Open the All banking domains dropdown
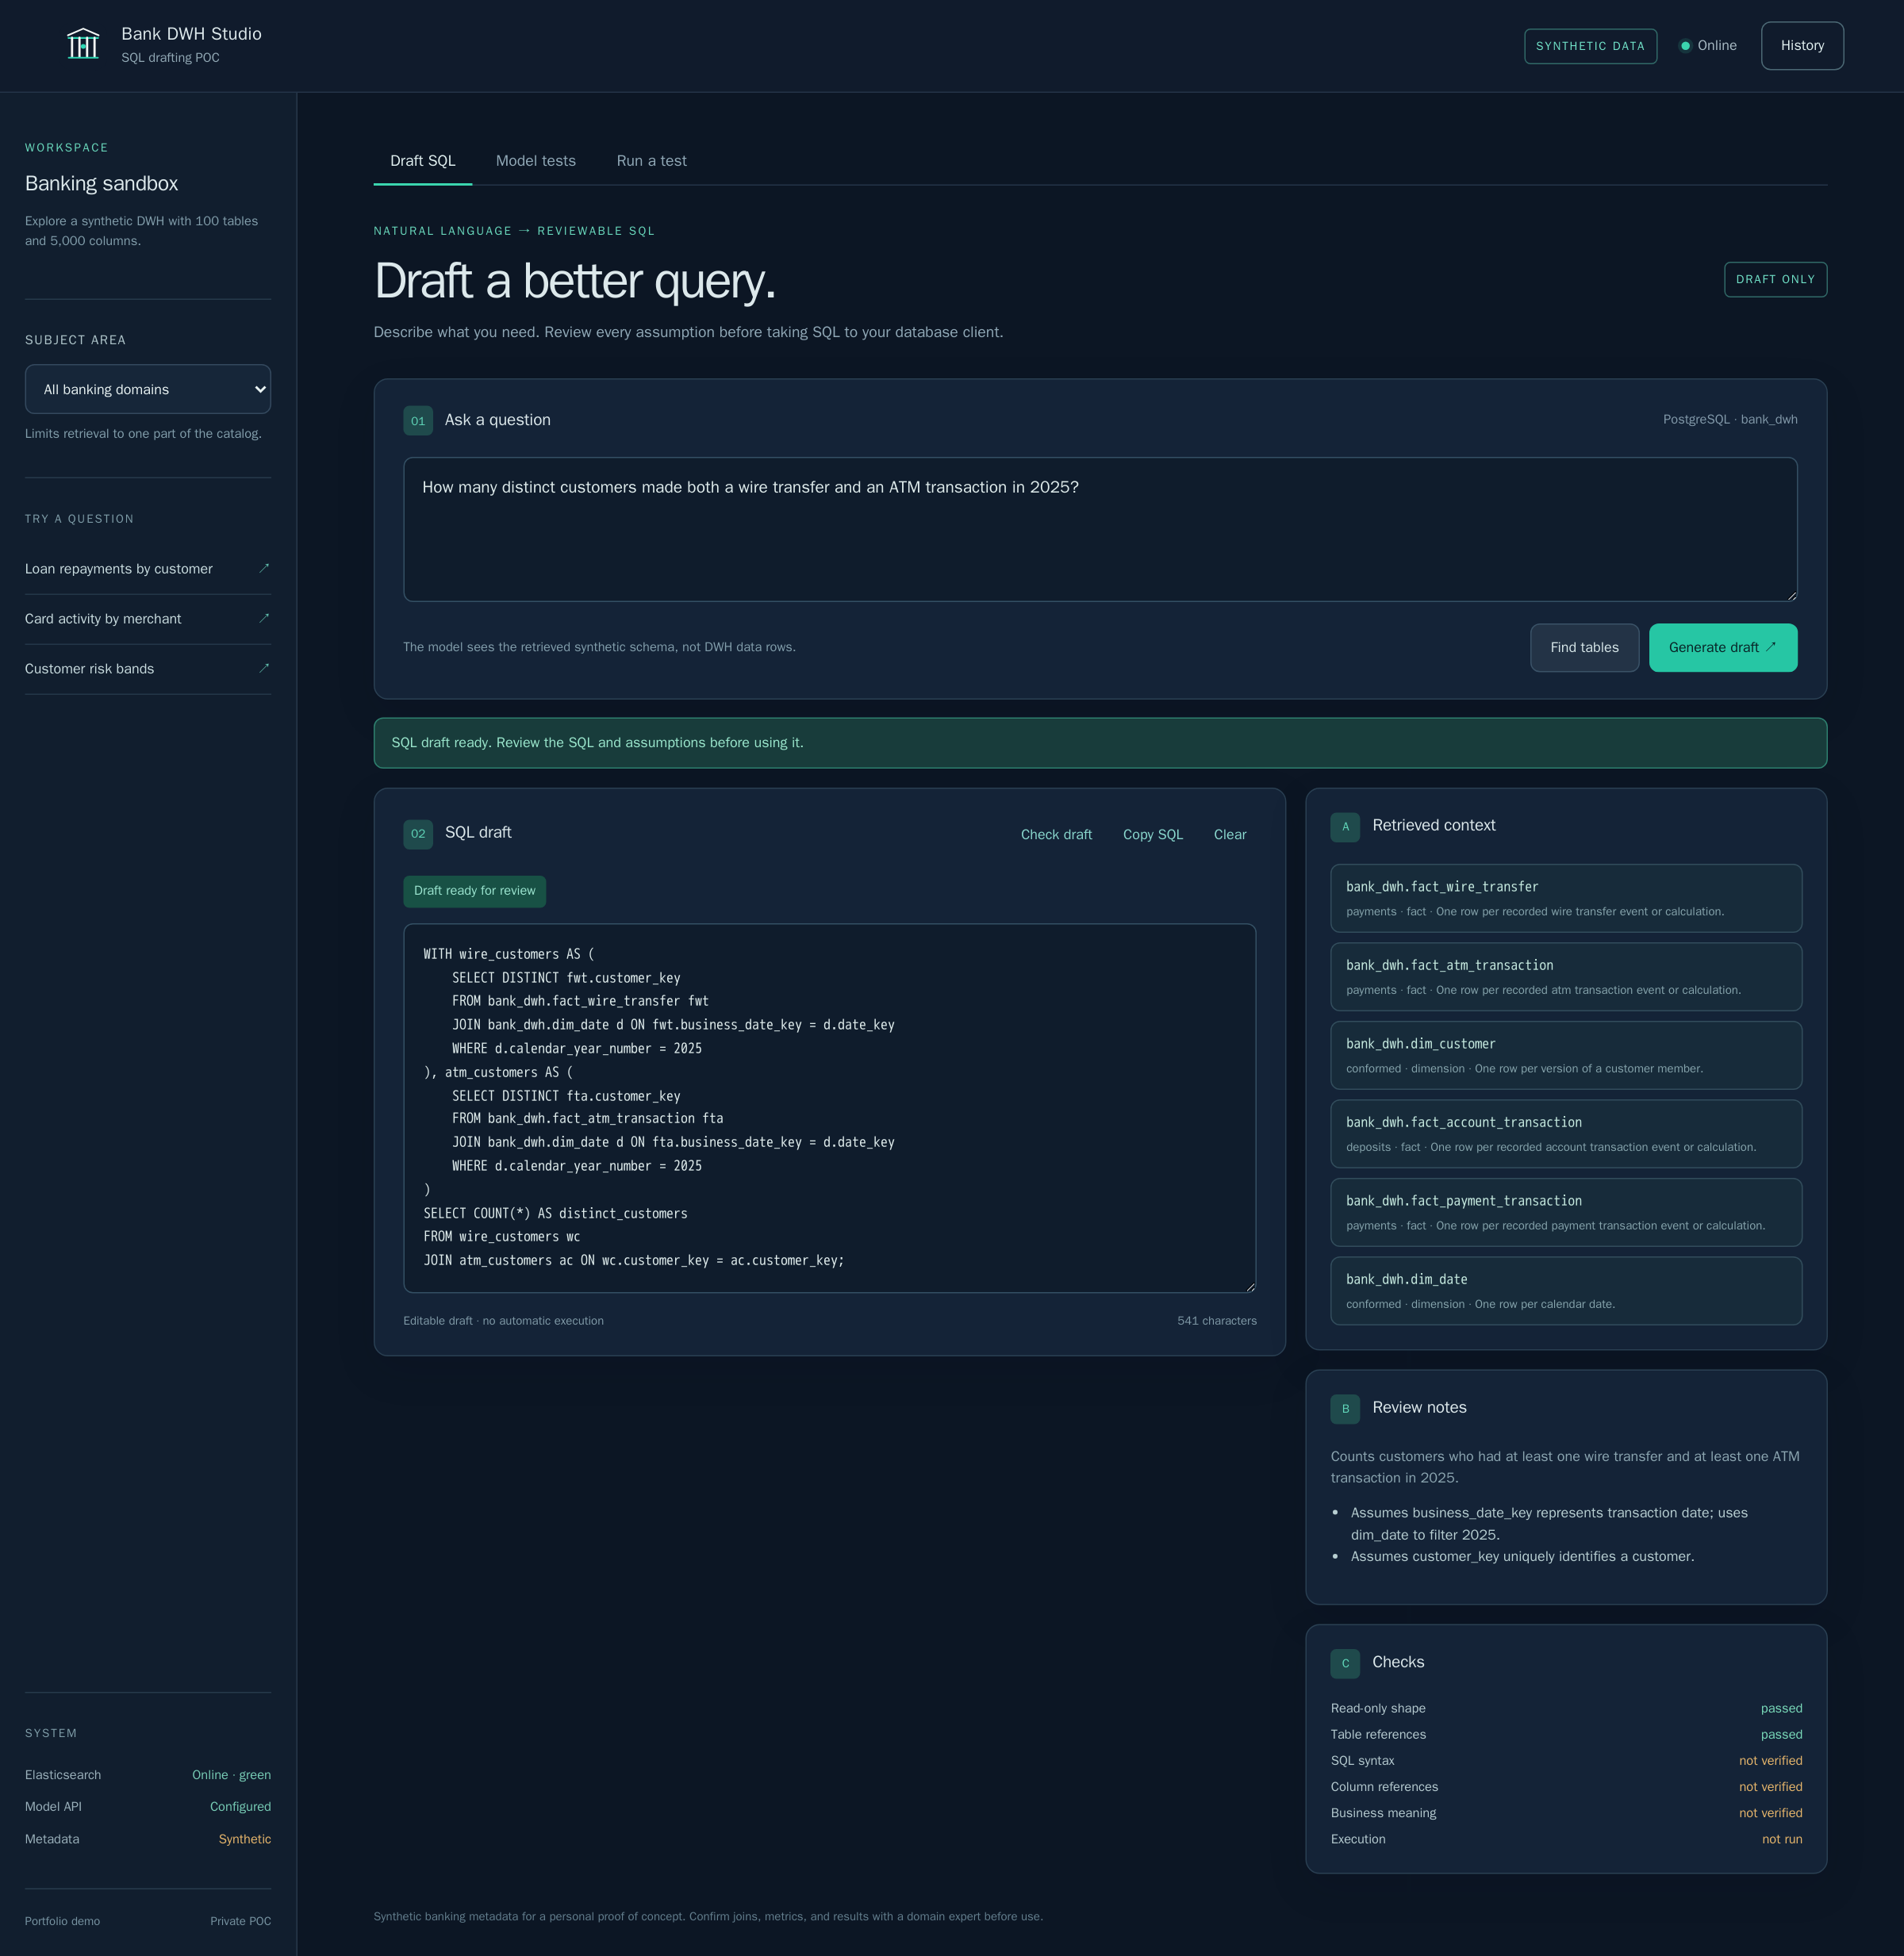1904x1956 pixels. point(148,389)
